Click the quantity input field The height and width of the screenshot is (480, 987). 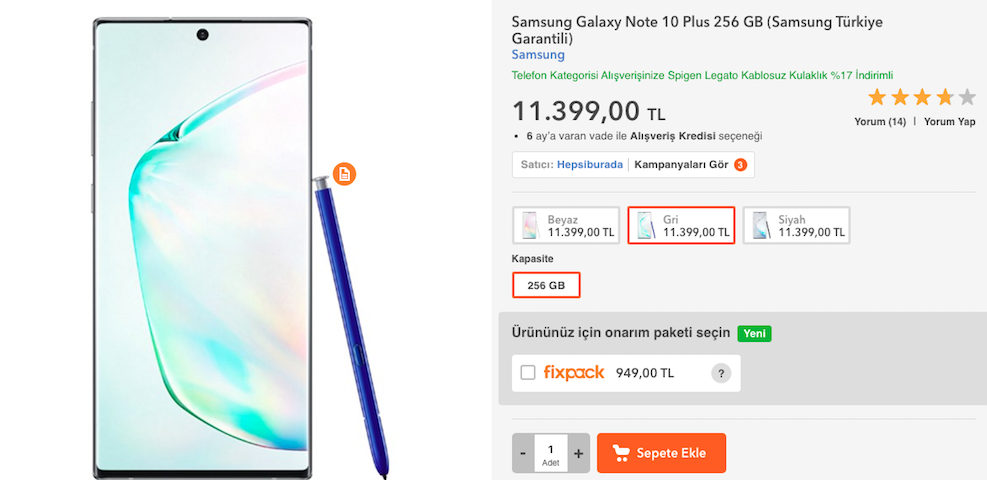pos(550,451)
